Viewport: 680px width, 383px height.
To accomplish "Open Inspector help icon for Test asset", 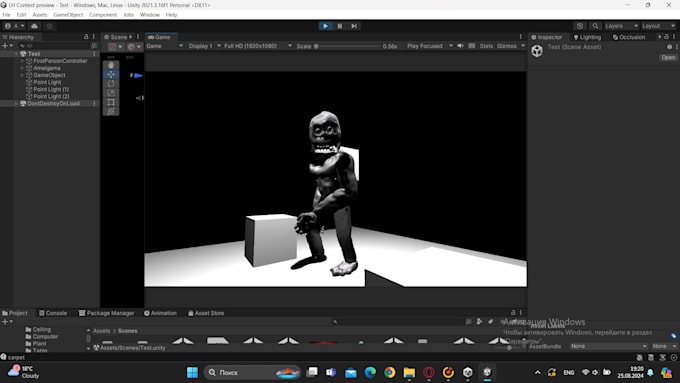I will 670,47.
